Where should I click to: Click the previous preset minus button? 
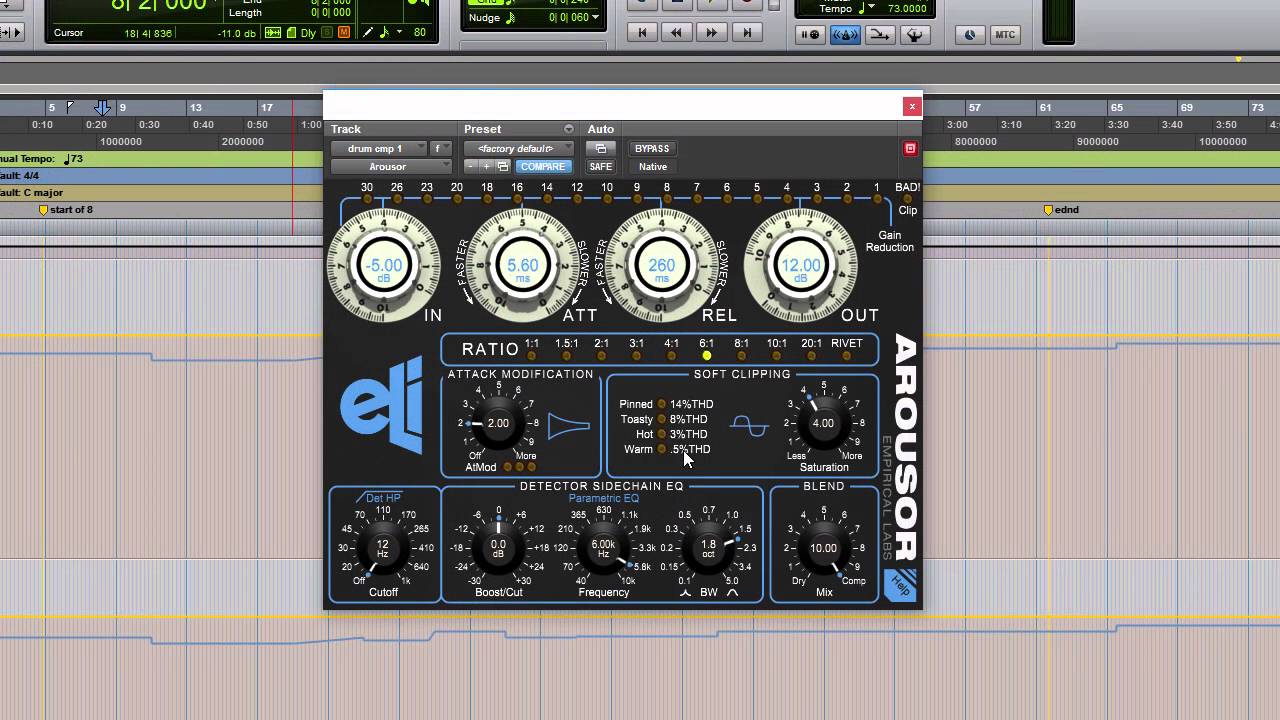[471, 166]
